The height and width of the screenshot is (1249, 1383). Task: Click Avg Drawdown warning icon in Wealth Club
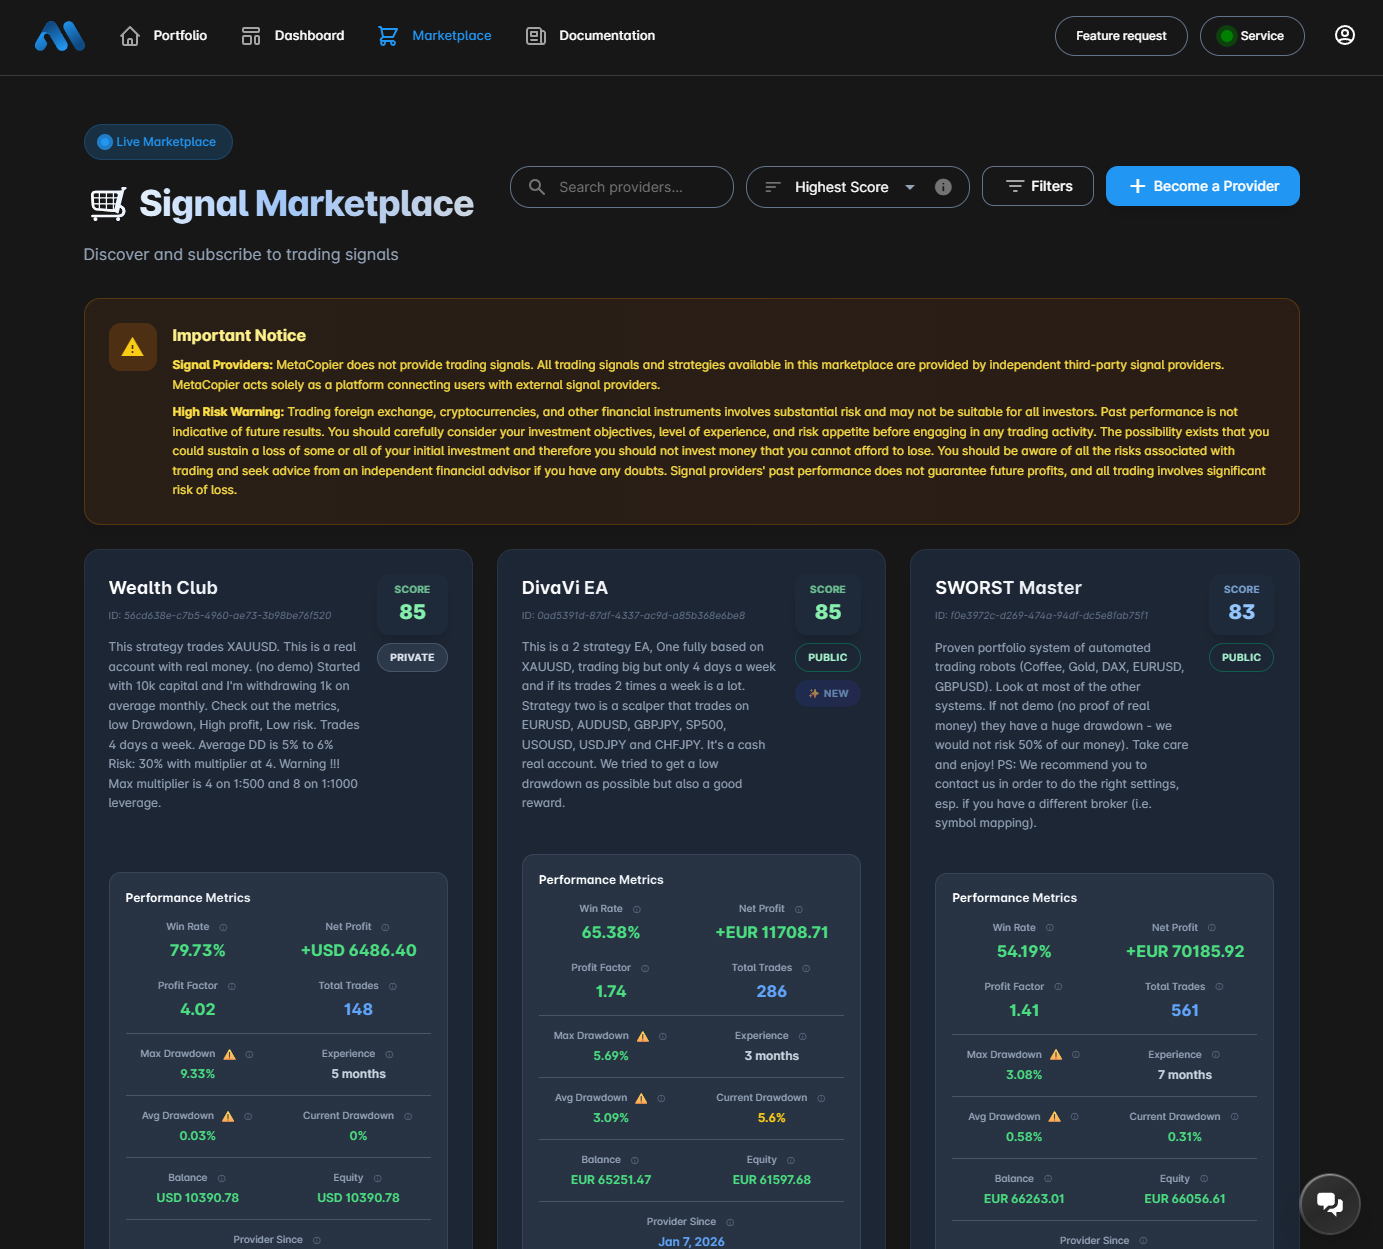tap(228, 1117)
